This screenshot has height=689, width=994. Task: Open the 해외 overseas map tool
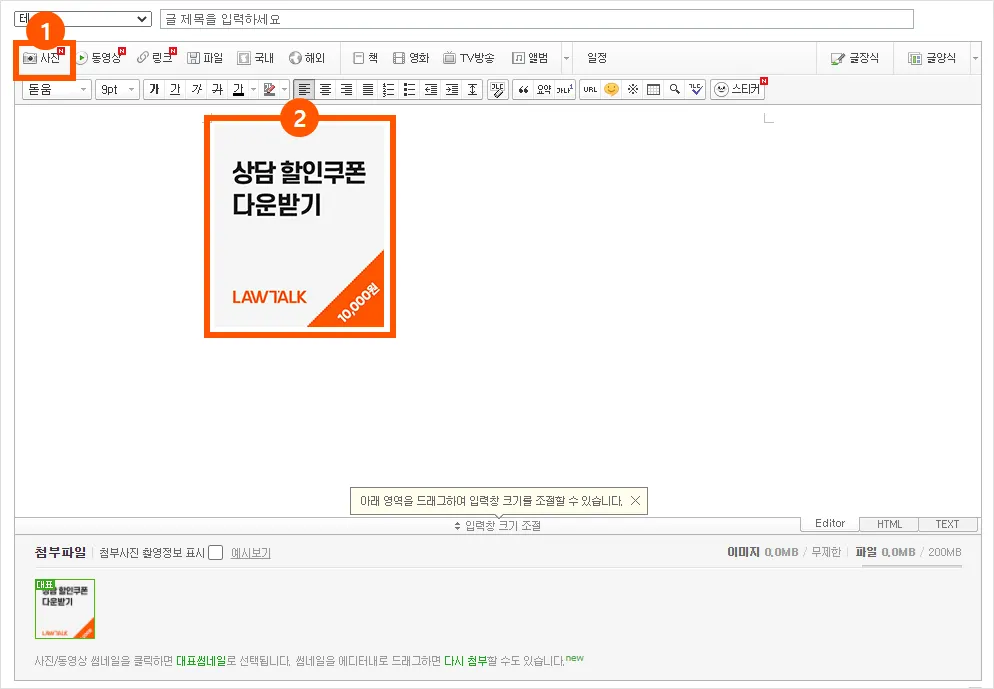click(x=307, y=58)
